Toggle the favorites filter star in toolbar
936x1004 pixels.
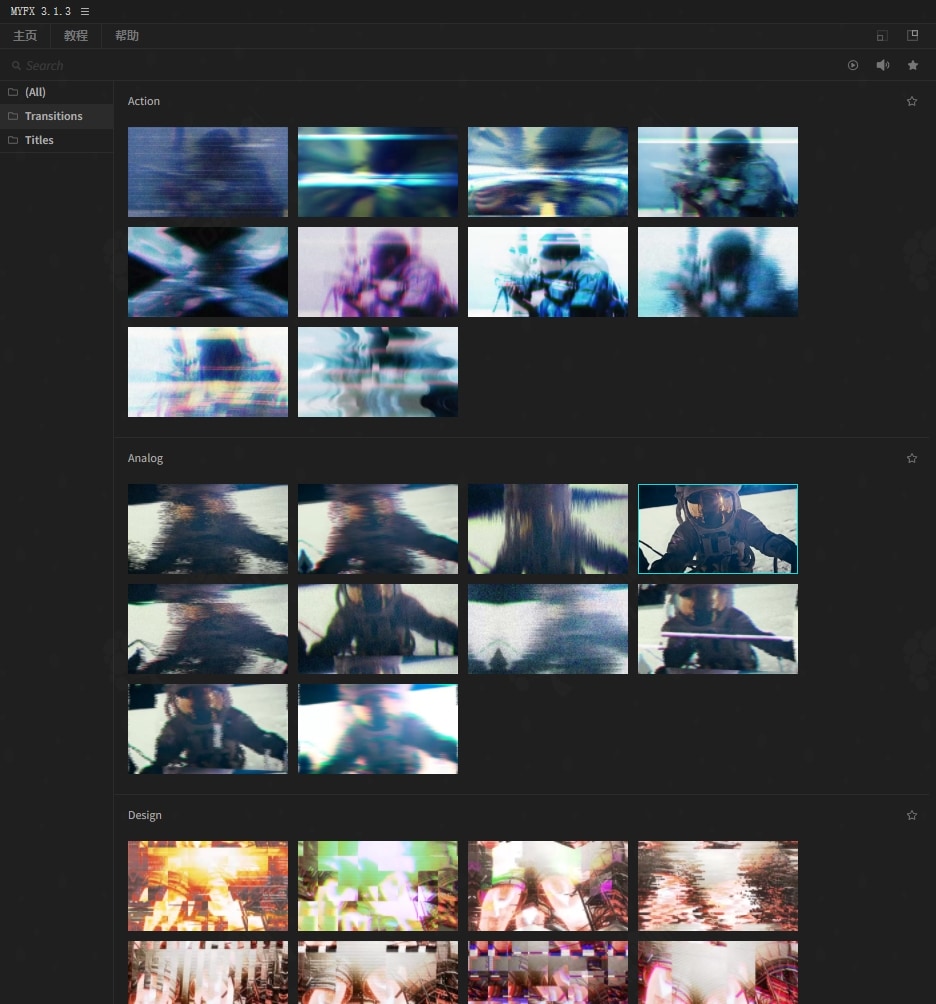pyautogui.click(x=913, y=65)
